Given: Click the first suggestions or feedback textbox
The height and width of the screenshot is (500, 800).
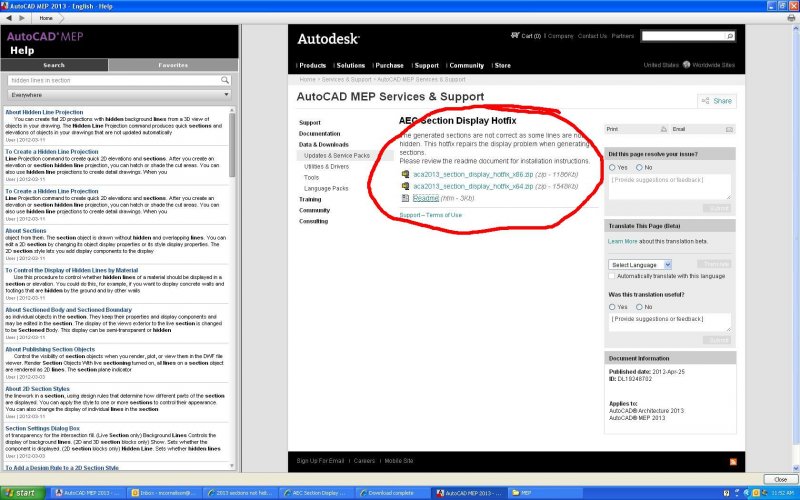Looking at the screenshot, I should point(669,187).
